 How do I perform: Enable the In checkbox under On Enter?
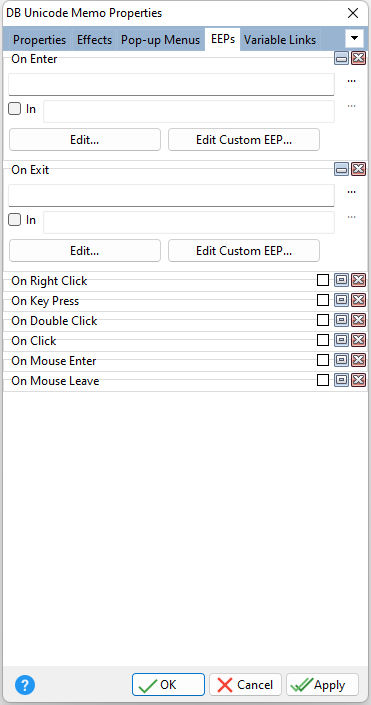15,109
